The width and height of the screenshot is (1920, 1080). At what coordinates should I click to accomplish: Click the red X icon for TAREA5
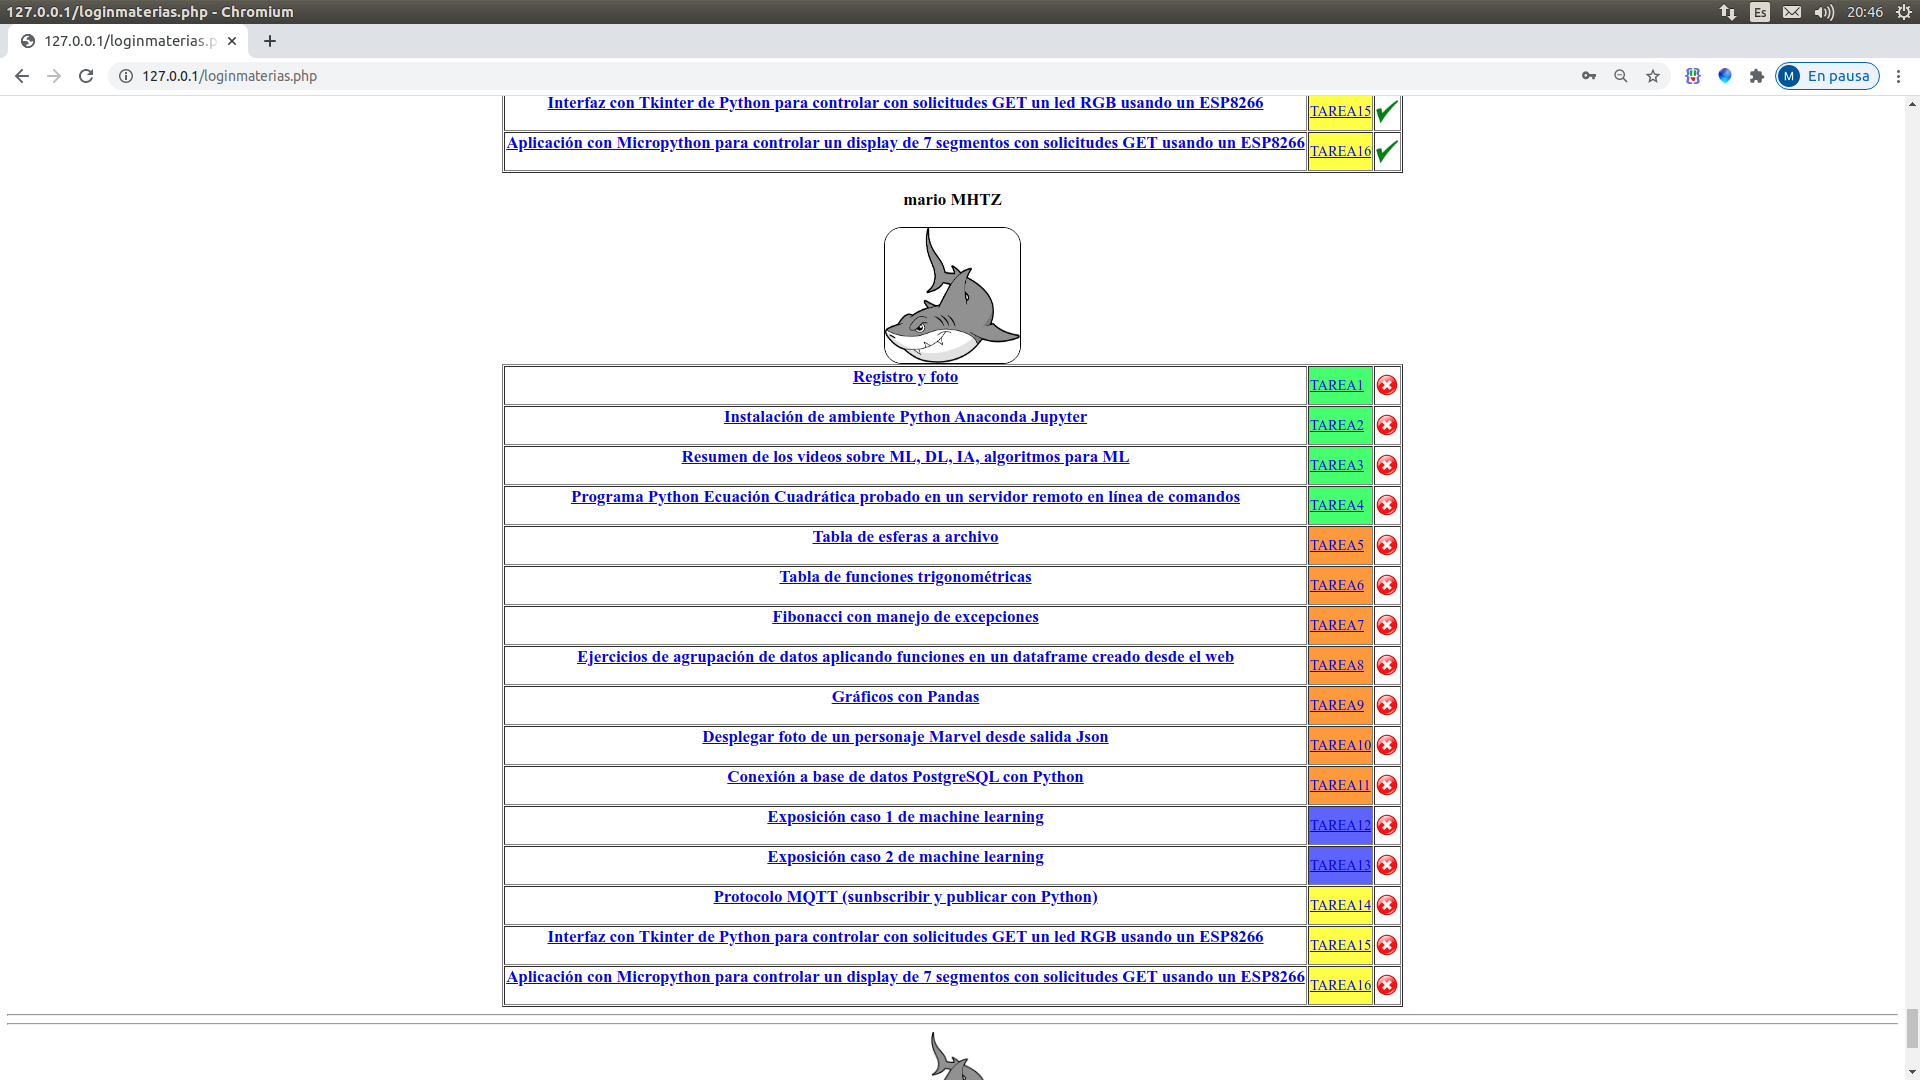(1387, 545)
